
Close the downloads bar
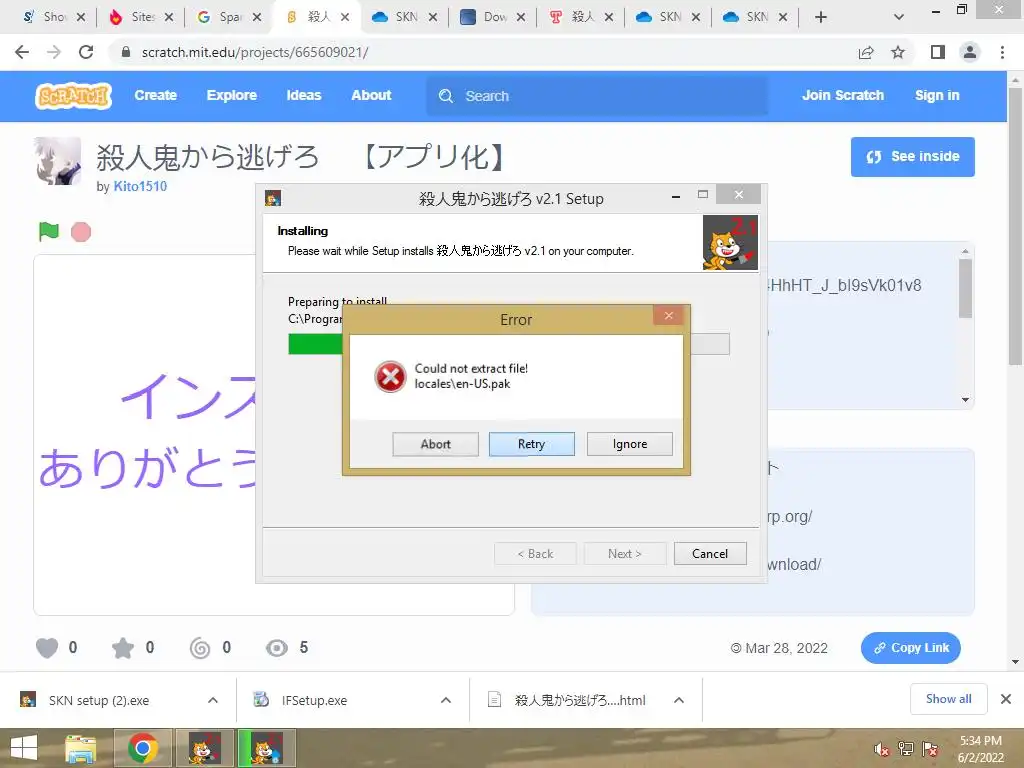coord(1006,699)
